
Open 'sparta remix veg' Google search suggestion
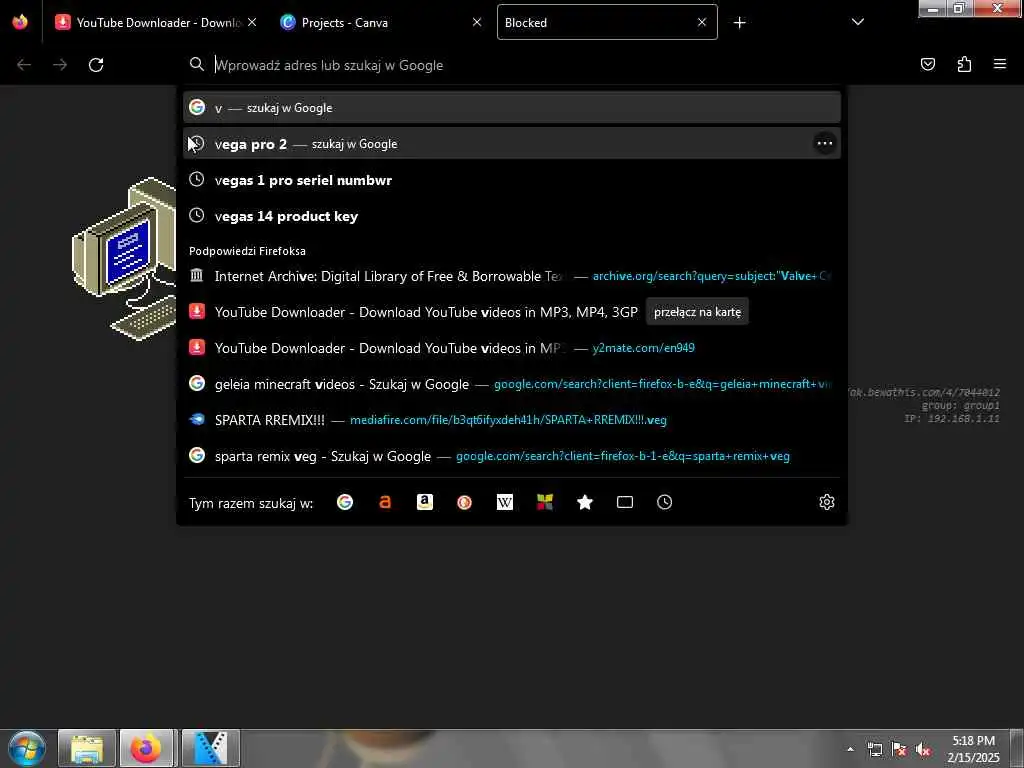tap(512, 456)
